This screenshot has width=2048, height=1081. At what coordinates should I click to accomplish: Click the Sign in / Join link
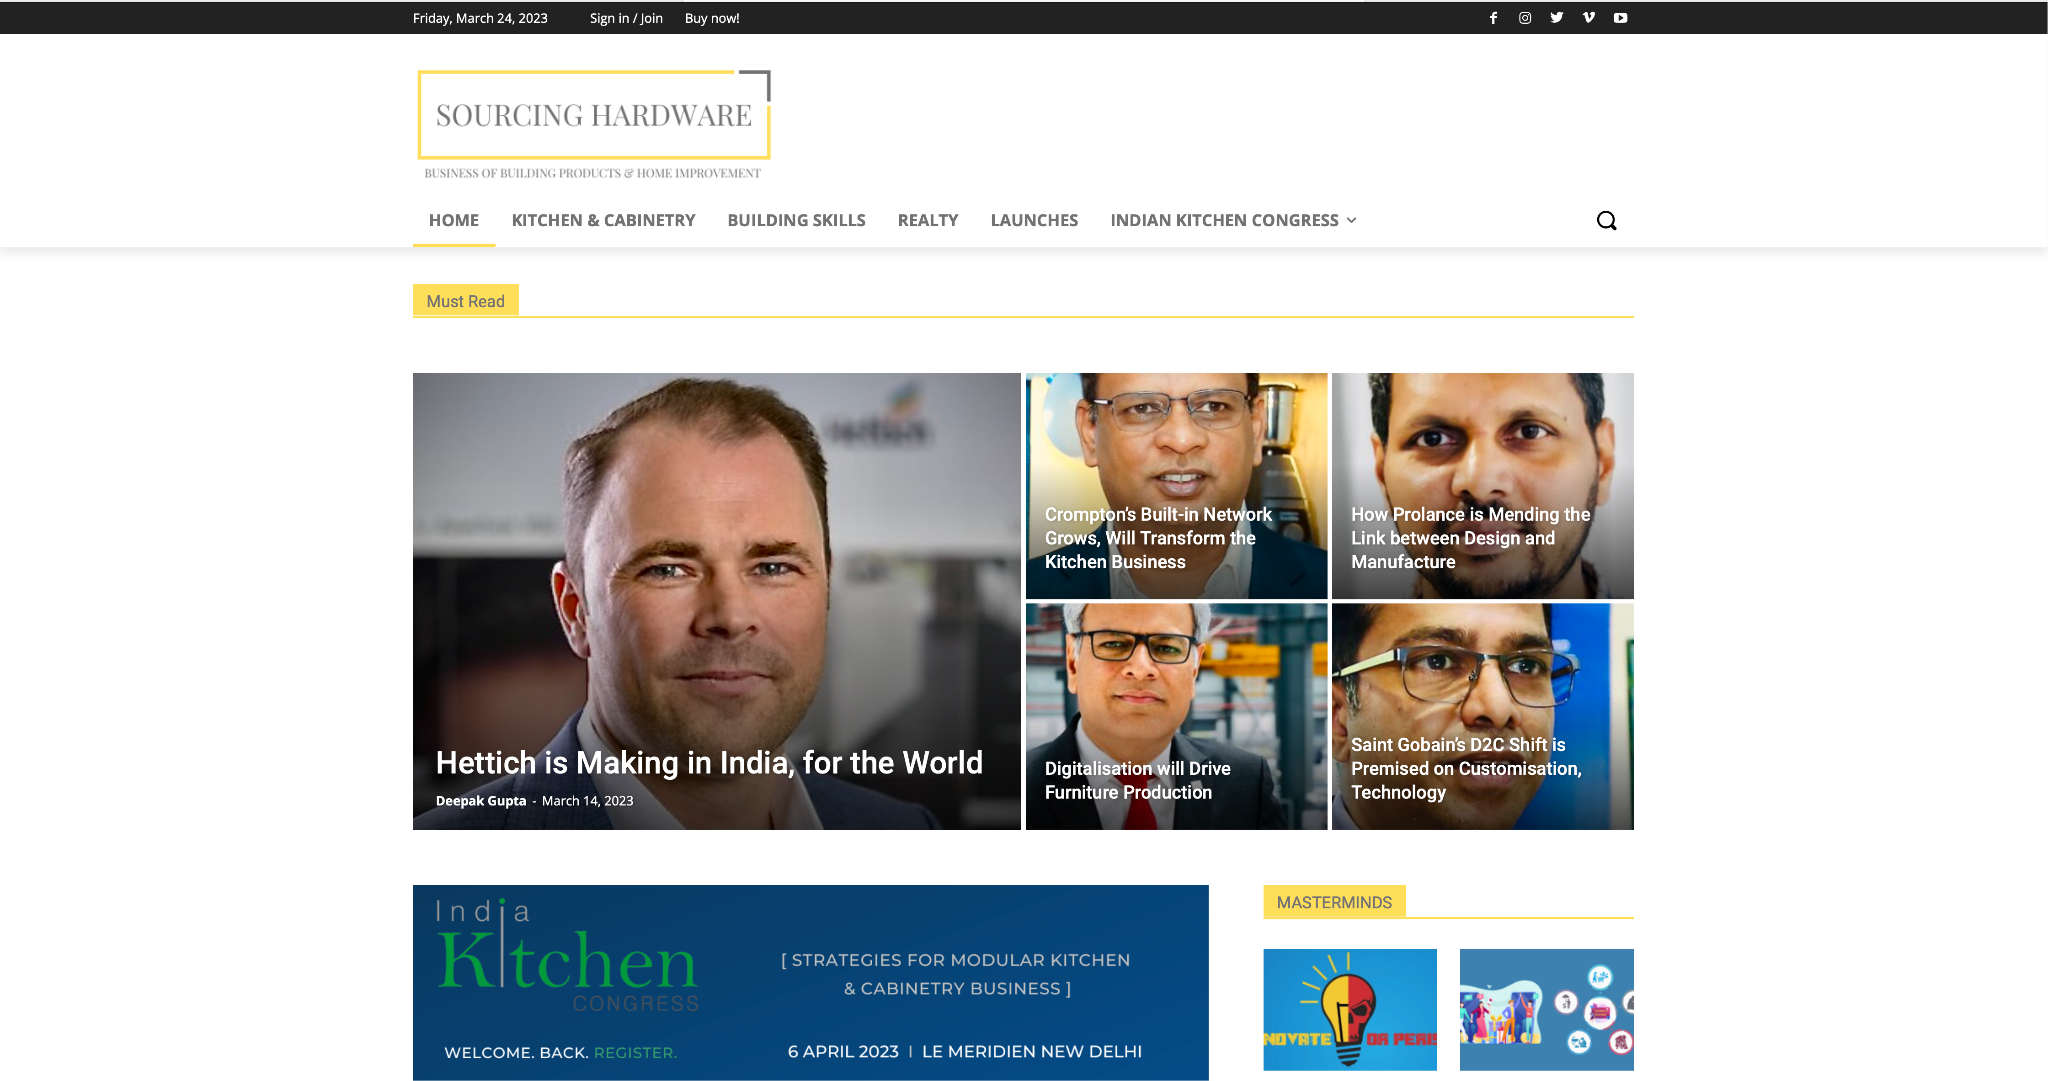pos(626,18)
